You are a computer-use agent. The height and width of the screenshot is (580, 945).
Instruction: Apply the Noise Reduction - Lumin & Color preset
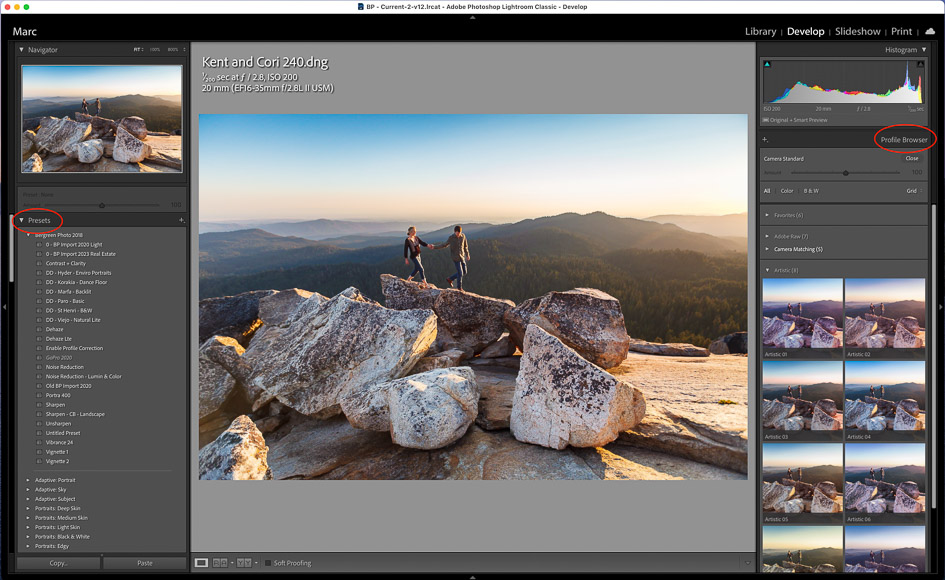(x=84, y=376)
